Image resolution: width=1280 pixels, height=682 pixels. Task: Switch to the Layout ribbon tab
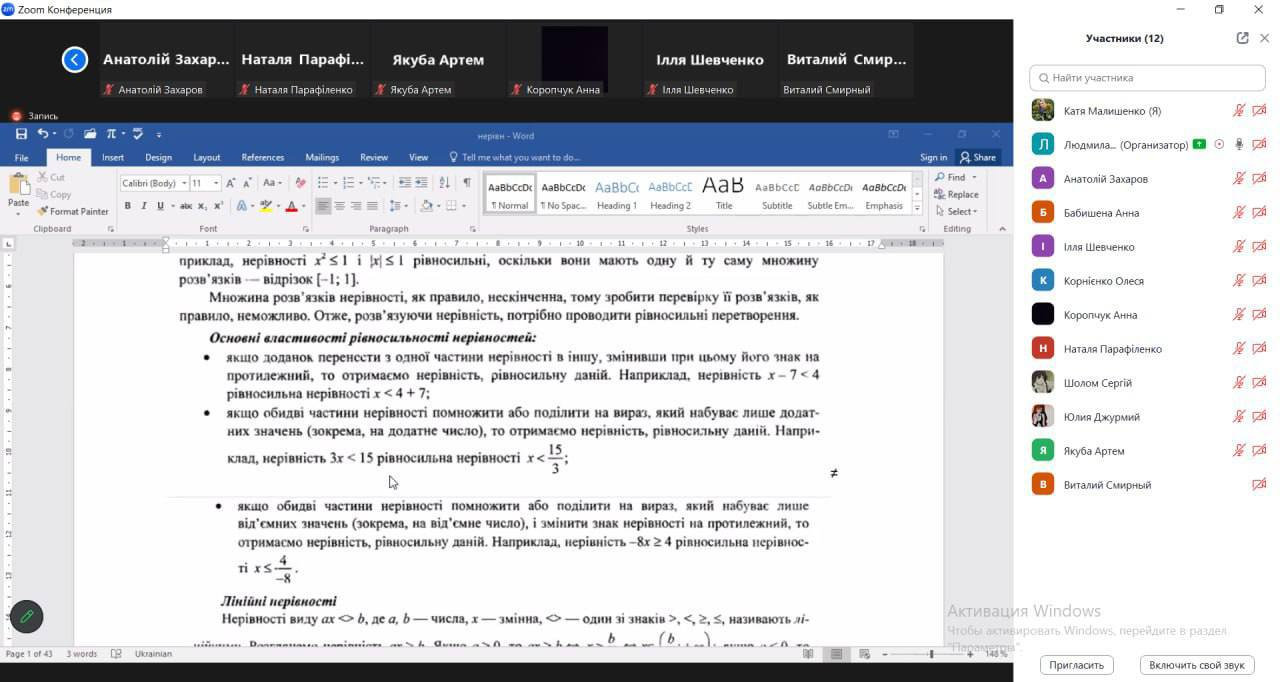[207, 157]
